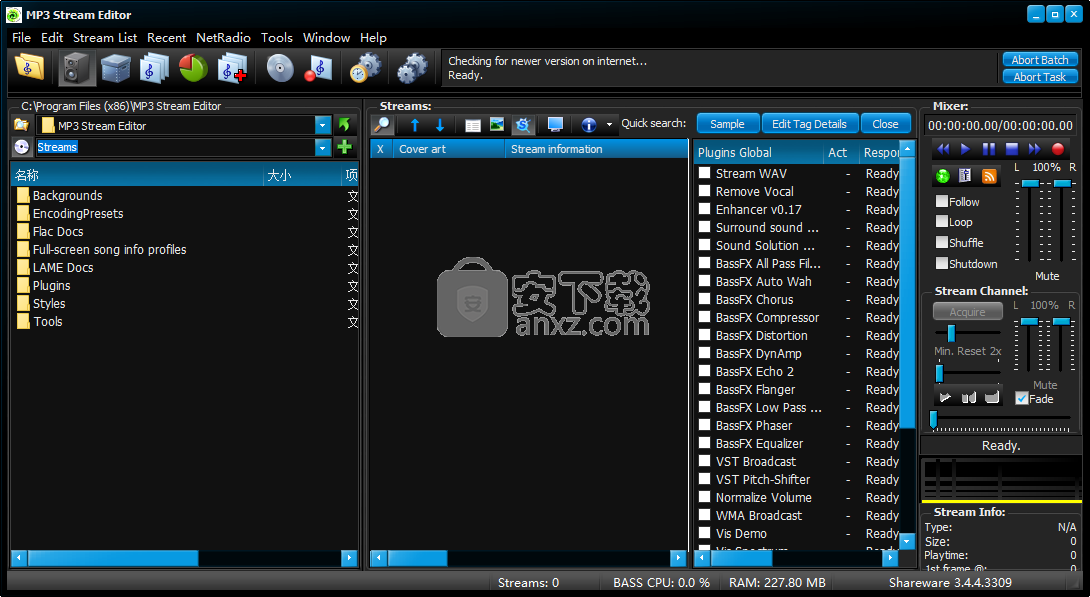Screen dimensions: 1090x597
Task: Open the Tools menu
Action: point(277,38)
